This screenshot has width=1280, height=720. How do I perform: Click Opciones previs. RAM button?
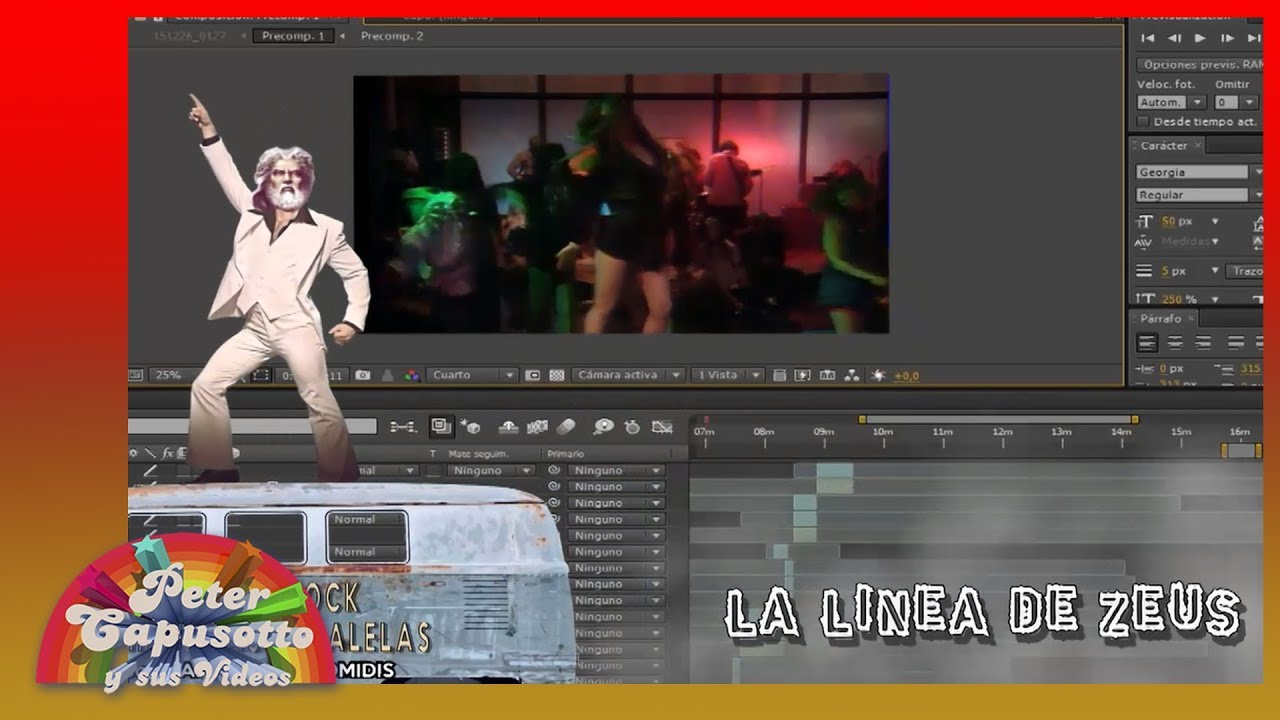click(1200, 64)
